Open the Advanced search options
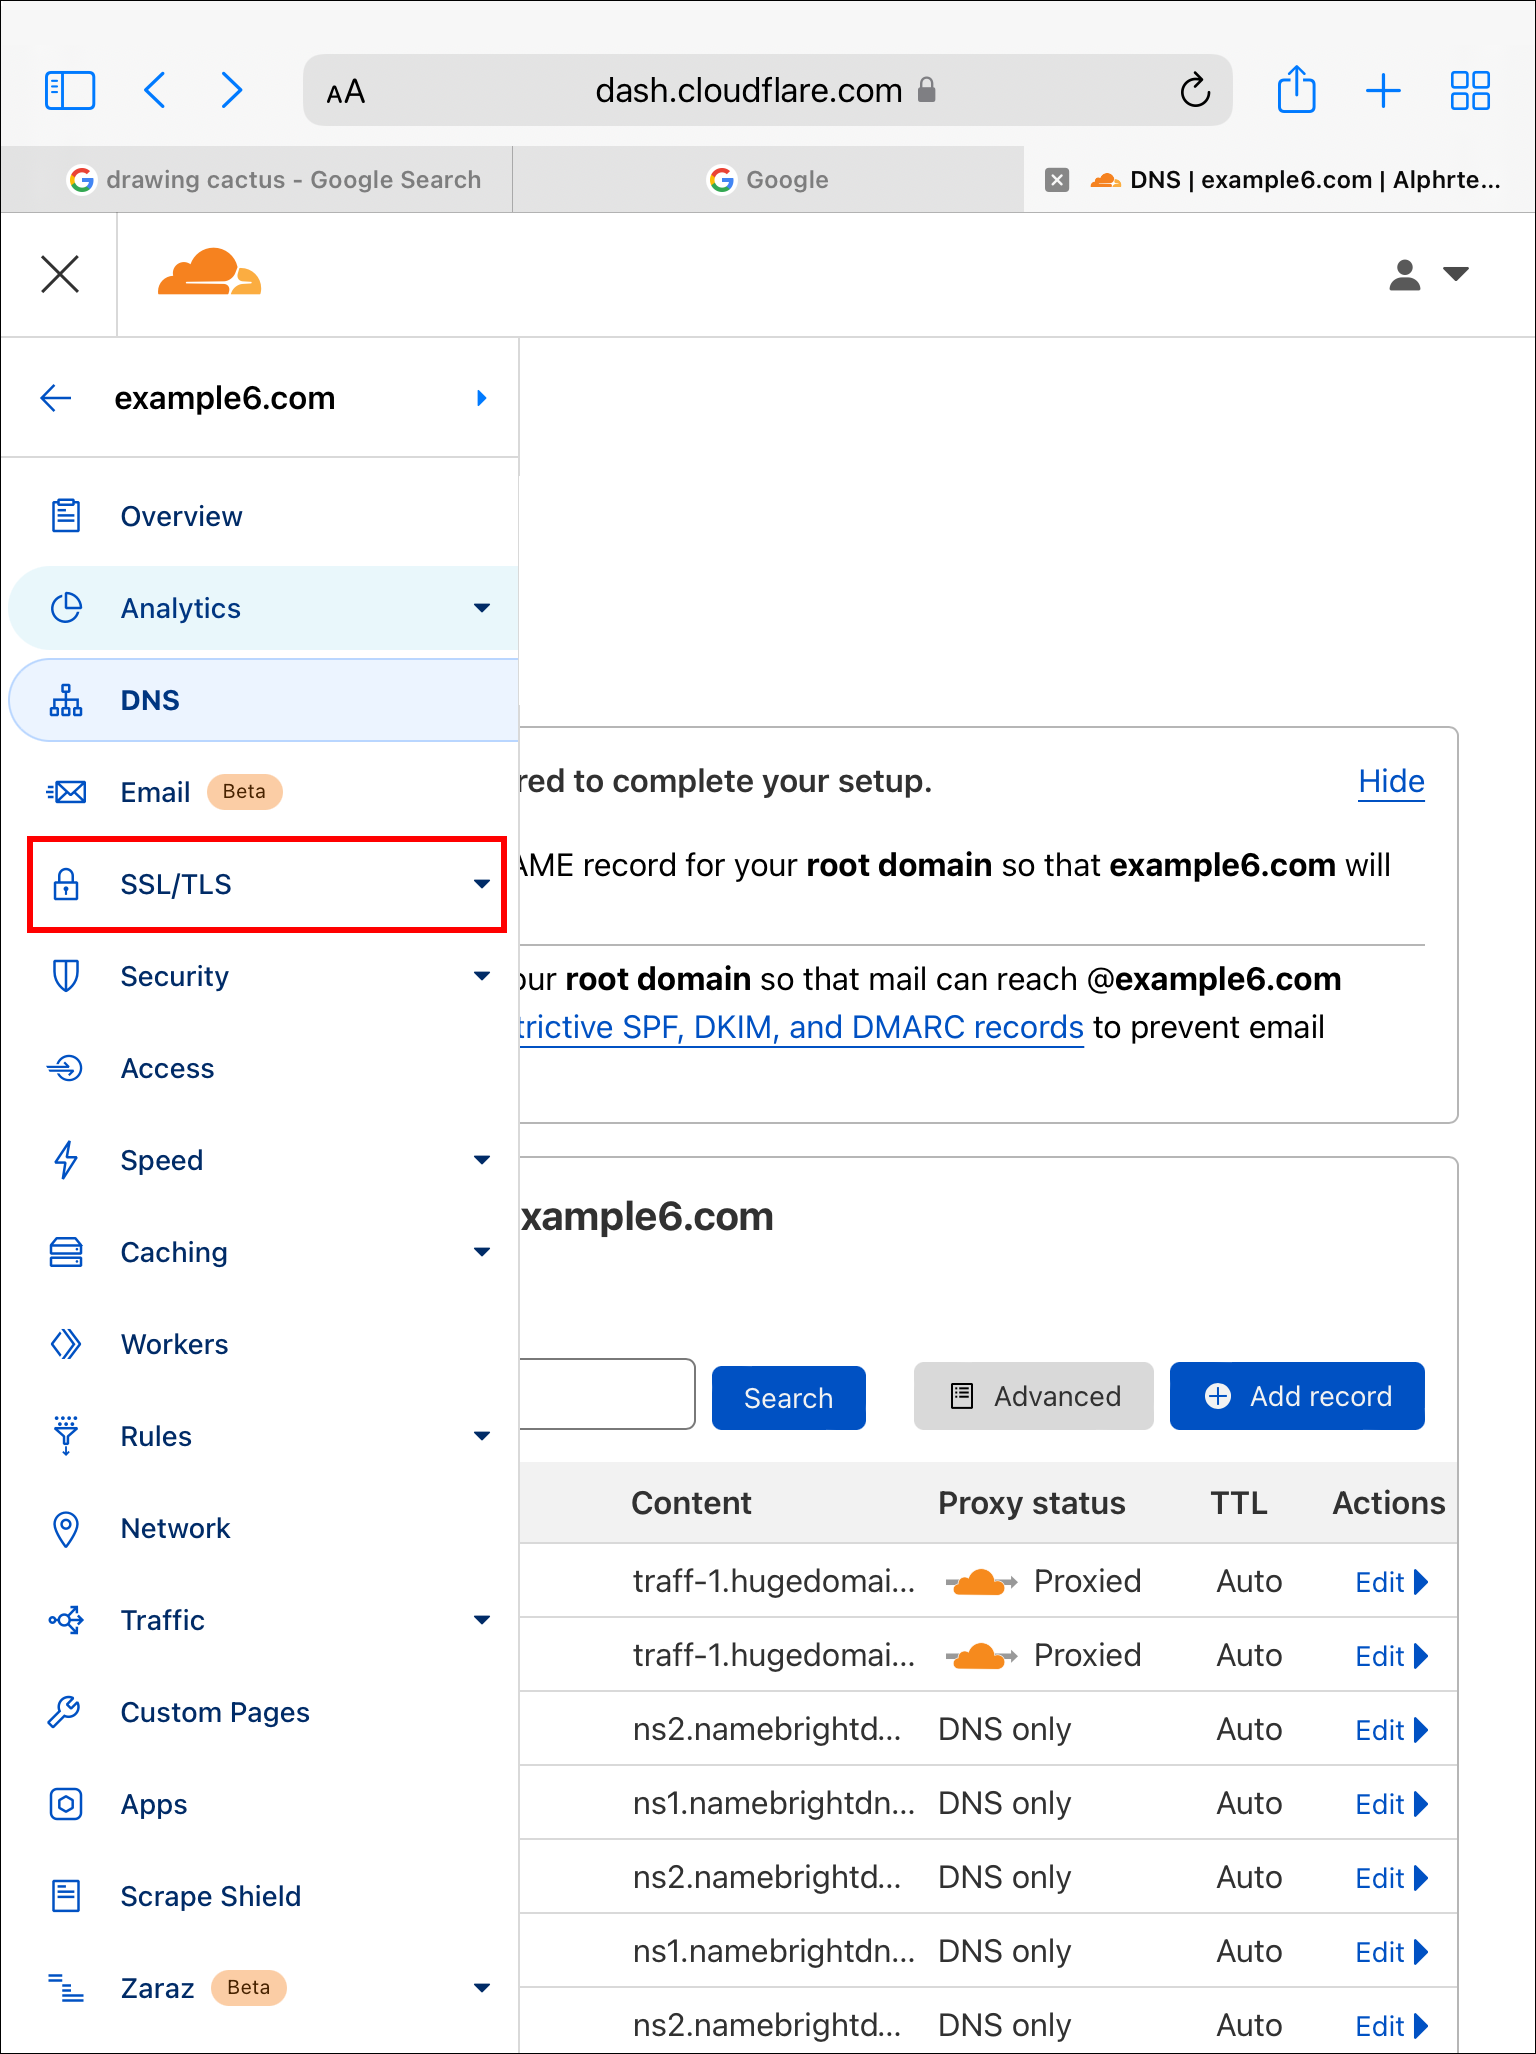 coord(1034,1396)
